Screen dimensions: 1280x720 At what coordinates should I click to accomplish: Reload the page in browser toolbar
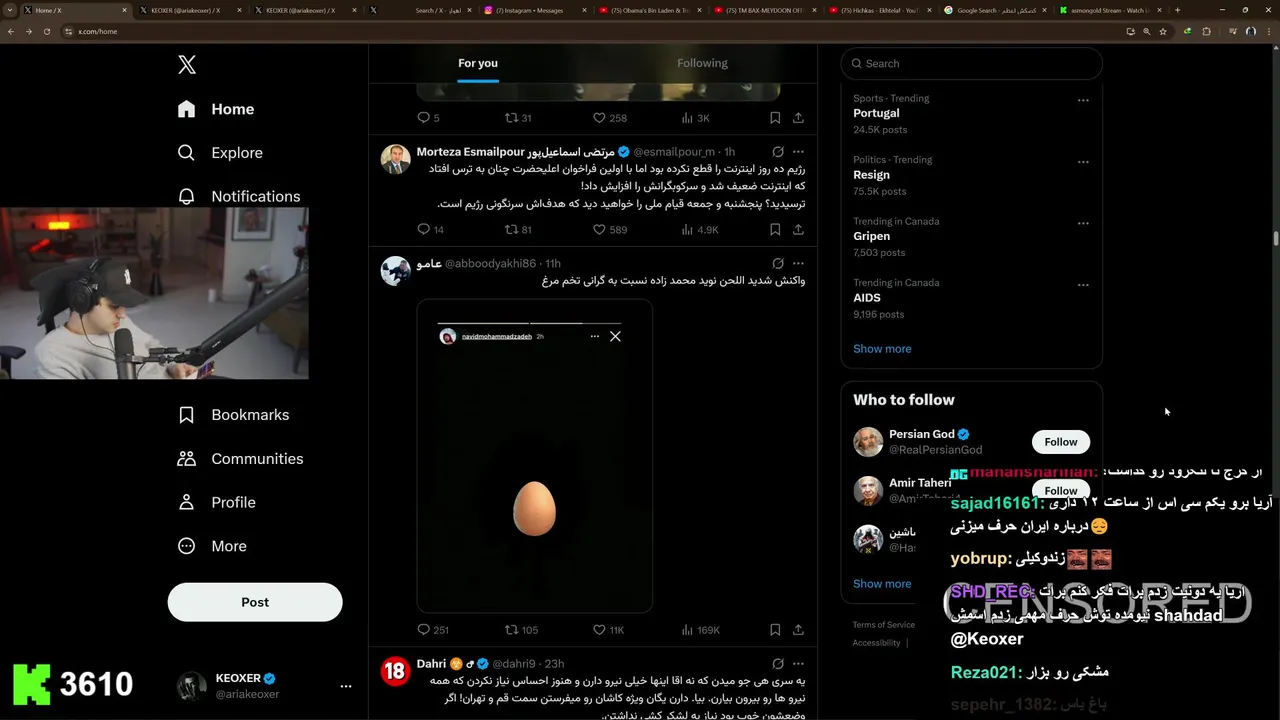46,31
